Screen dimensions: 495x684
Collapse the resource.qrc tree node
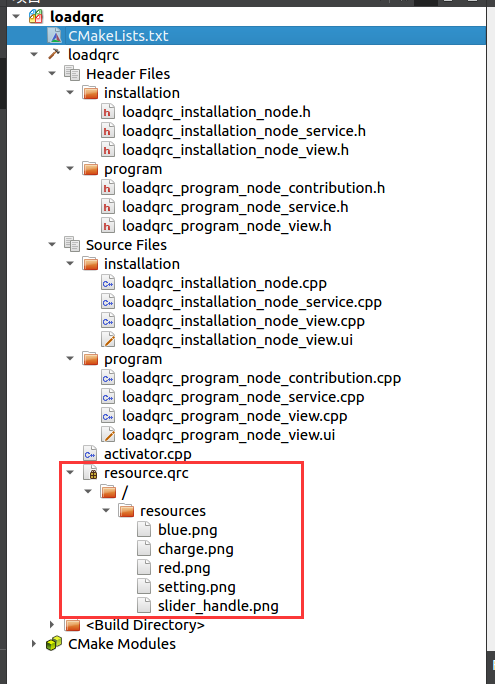click(x=70, y=473)
